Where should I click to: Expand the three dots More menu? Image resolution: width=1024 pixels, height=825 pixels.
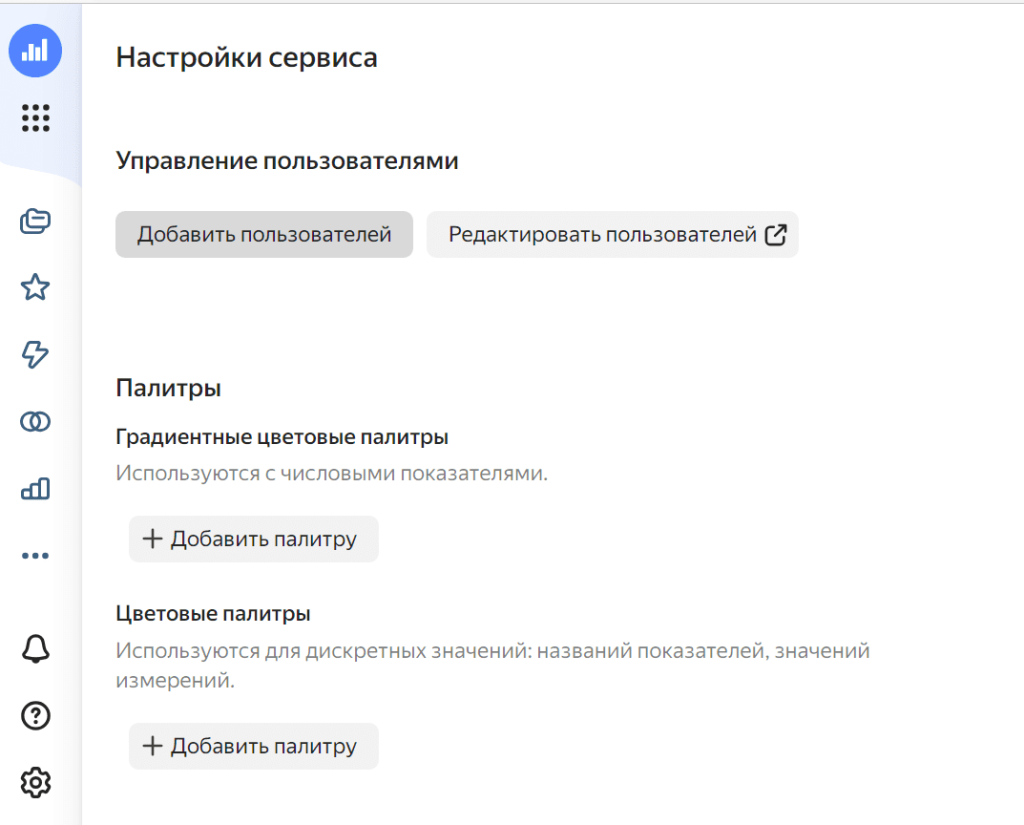(x=35, y=556)
